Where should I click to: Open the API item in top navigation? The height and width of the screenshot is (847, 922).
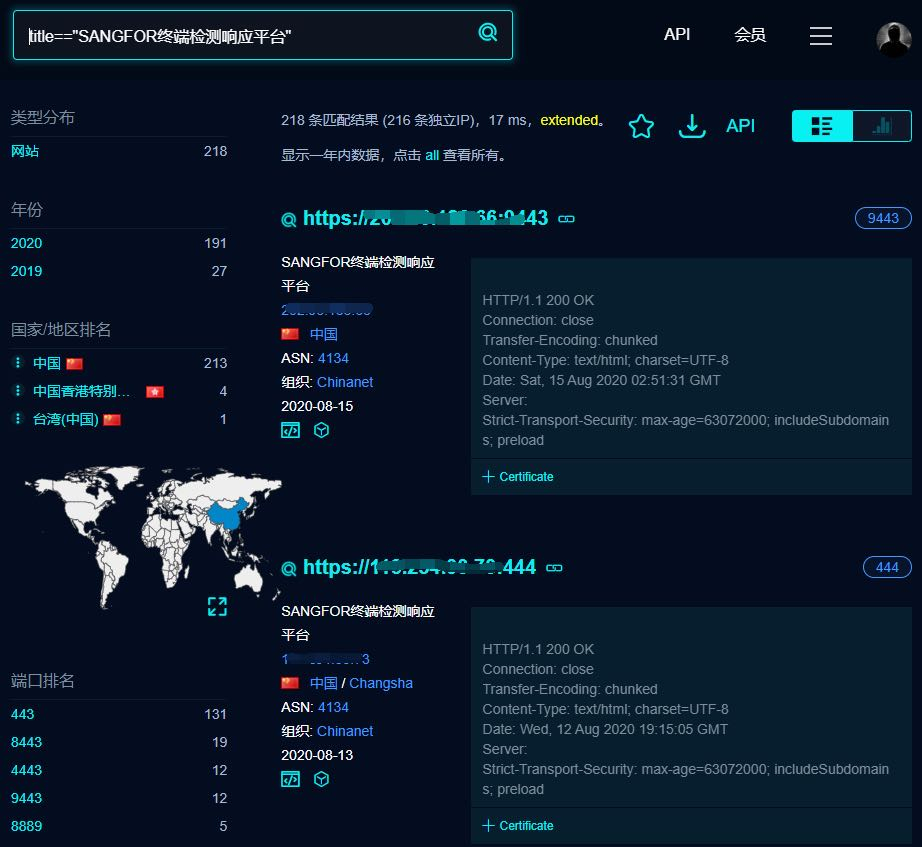tap(677, 35)
